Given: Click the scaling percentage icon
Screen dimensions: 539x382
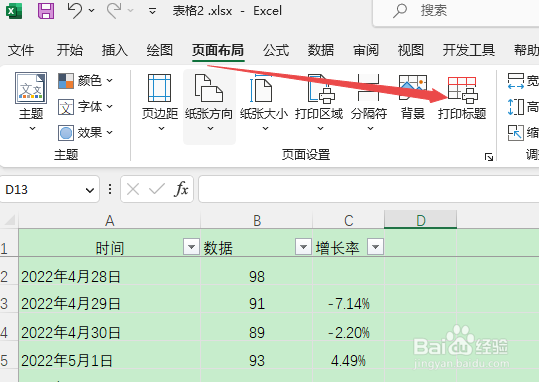Looking at the screenshot, I should point(516,133).
